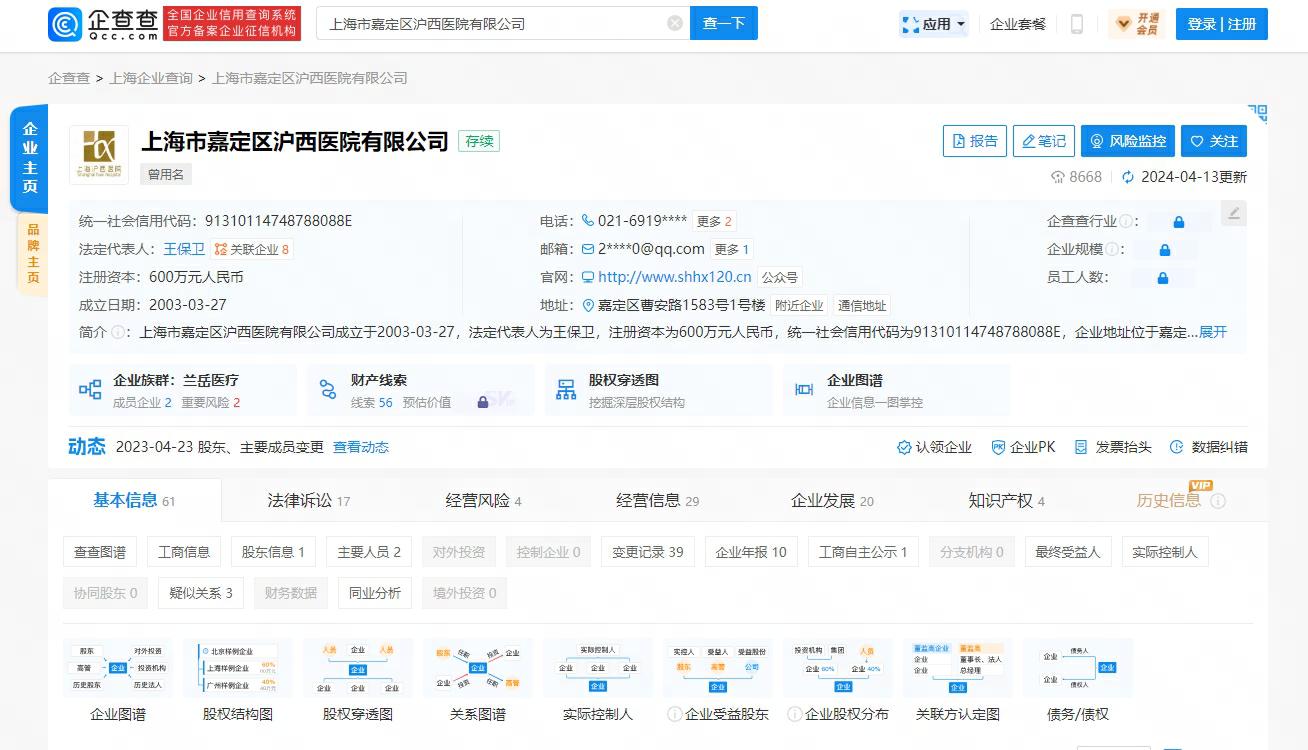Image resolution: width=1308 pixels, height=750 pixels.
Task: Switch to the 经营风险 tab
Action: click(483, 500)
